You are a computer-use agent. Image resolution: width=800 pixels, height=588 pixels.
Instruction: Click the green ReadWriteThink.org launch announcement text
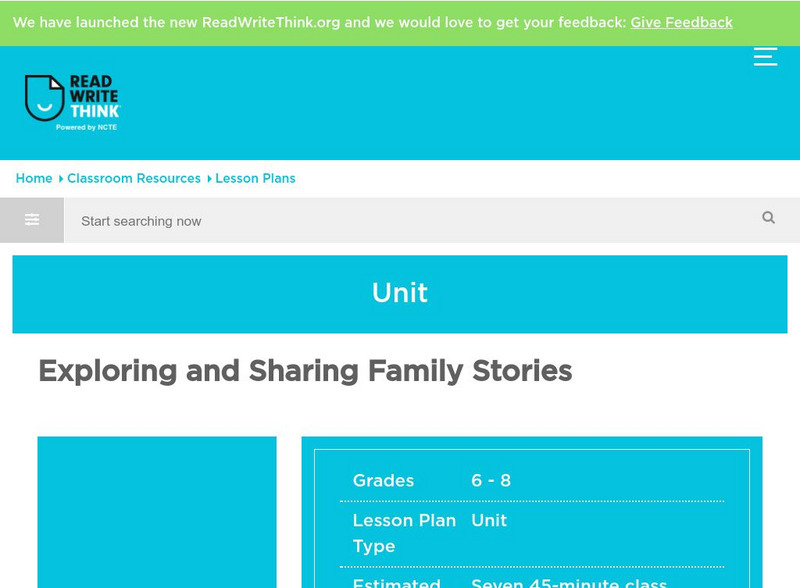pyautogui.click(x=318, y=22)
